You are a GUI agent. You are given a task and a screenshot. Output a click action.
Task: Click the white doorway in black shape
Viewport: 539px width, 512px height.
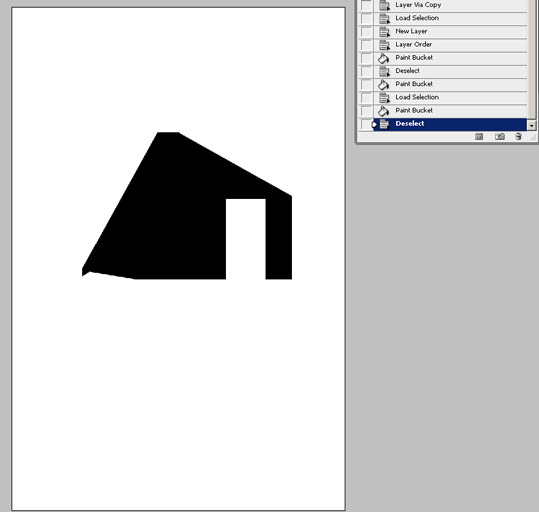pyautogui.click(x=245, y=239)
